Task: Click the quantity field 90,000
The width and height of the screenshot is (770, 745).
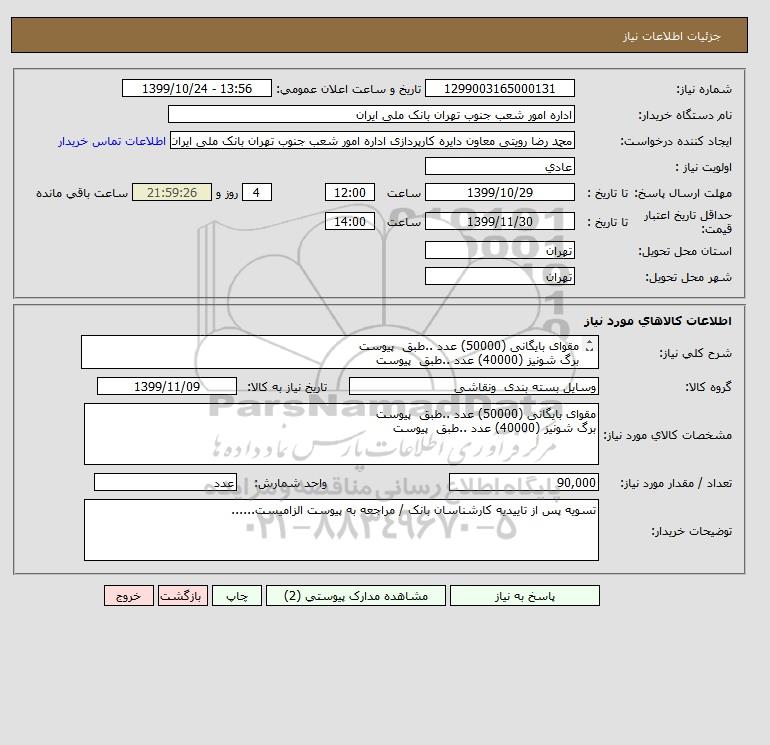Action: pyautogui.click(x=523, y=482)
